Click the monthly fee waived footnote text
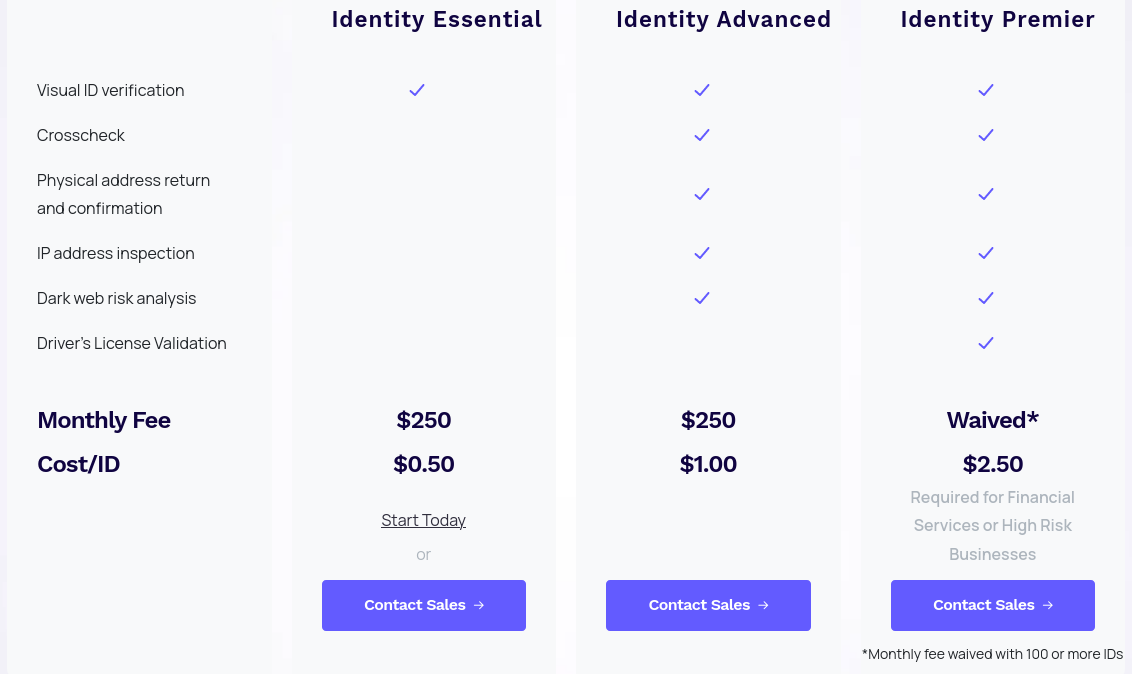The image size is (1132, 674). click(992, 655)
